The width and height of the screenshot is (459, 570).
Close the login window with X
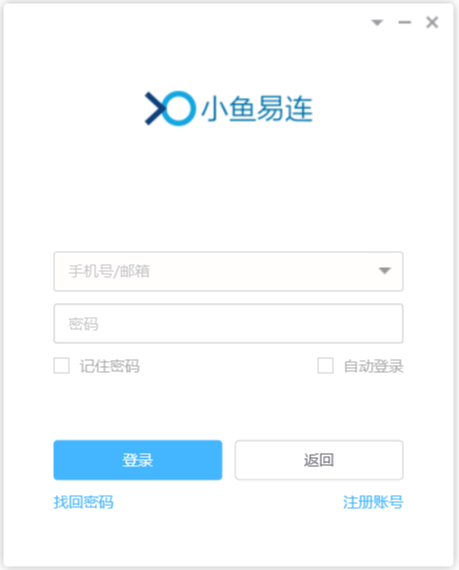(432, 23)
